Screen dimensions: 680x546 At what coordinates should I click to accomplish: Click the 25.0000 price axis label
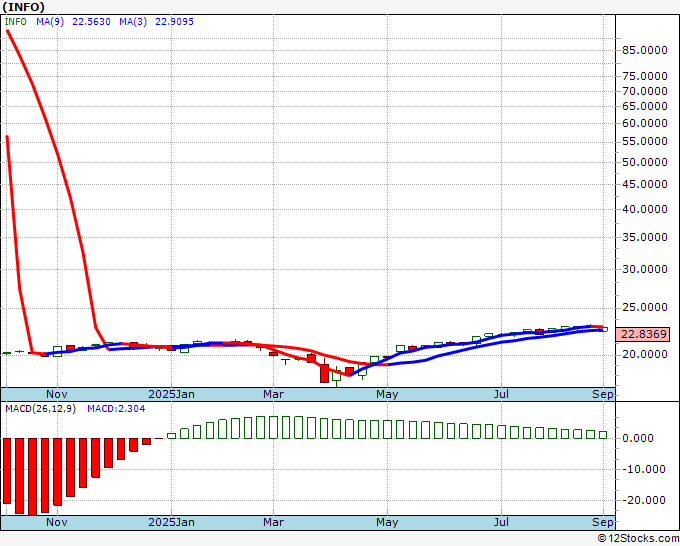644,307
